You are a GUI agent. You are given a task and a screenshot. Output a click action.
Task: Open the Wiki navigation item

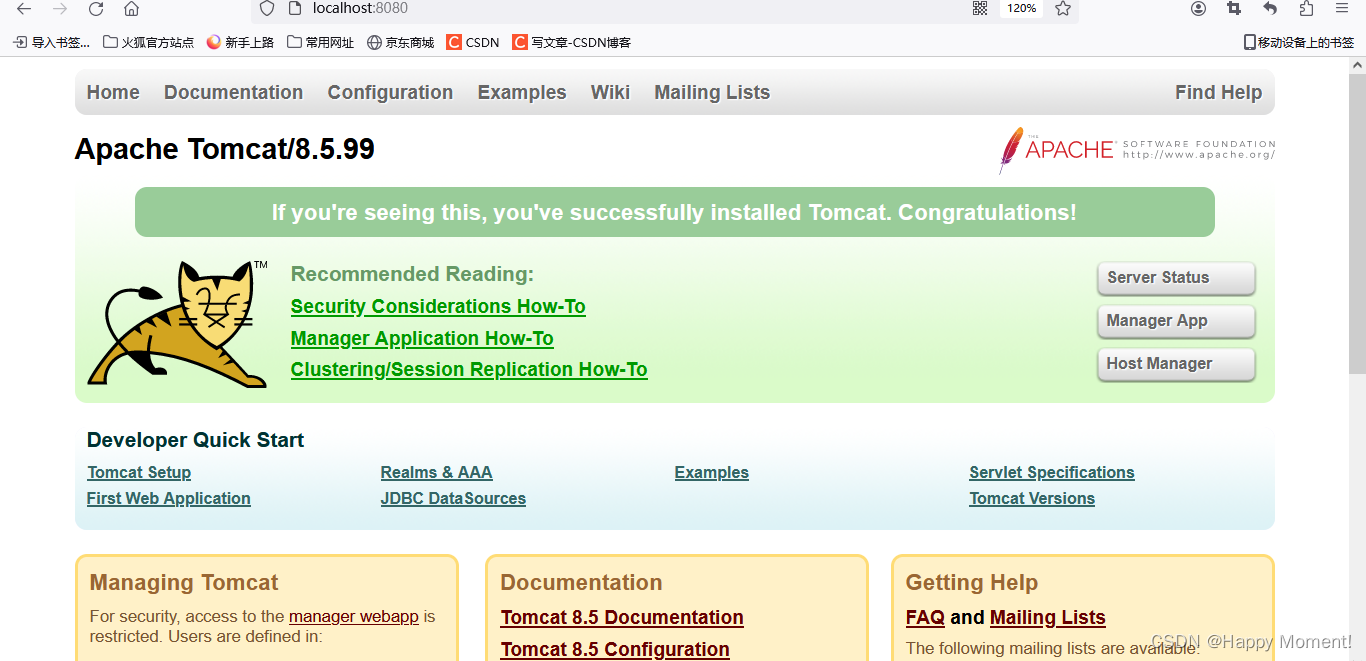coord(610,92)
